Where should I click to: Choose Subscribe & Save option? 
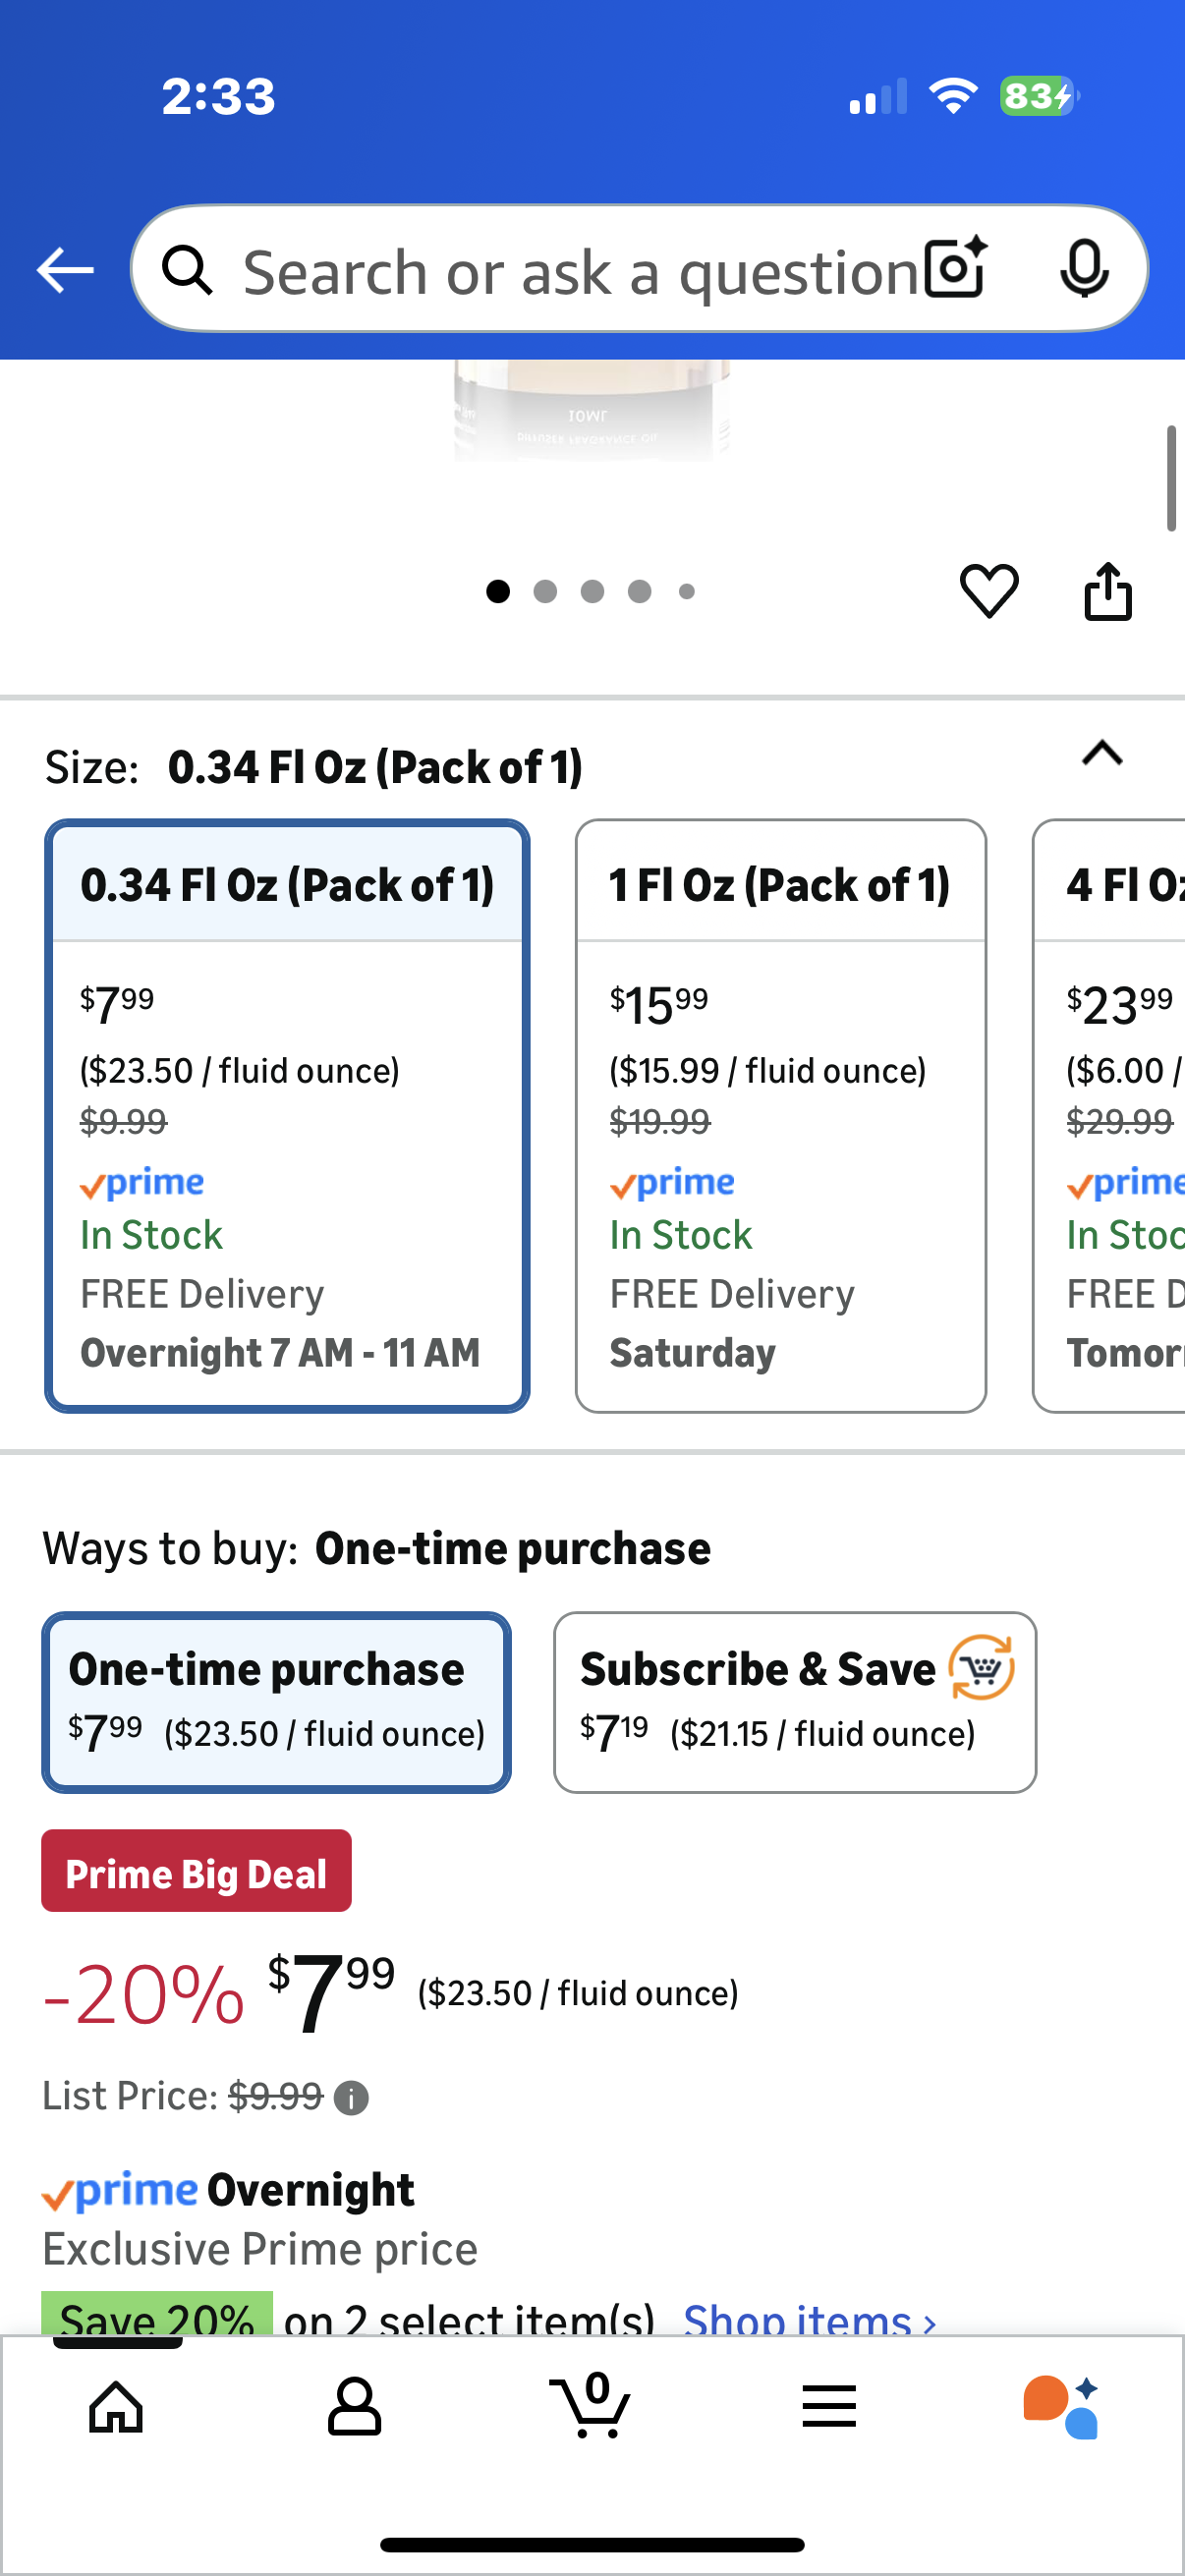(x=794, y=1701)
